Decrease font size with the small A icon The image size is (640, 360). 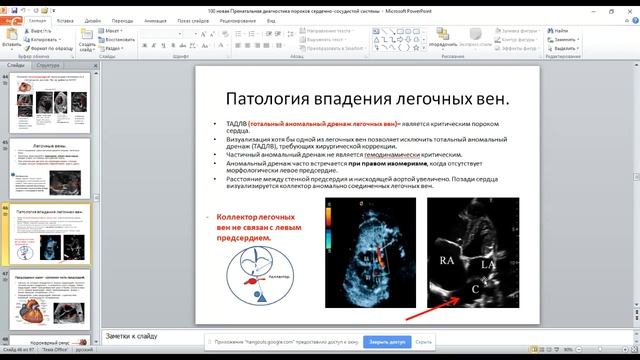pyautogui.click(x=212, y=35)
